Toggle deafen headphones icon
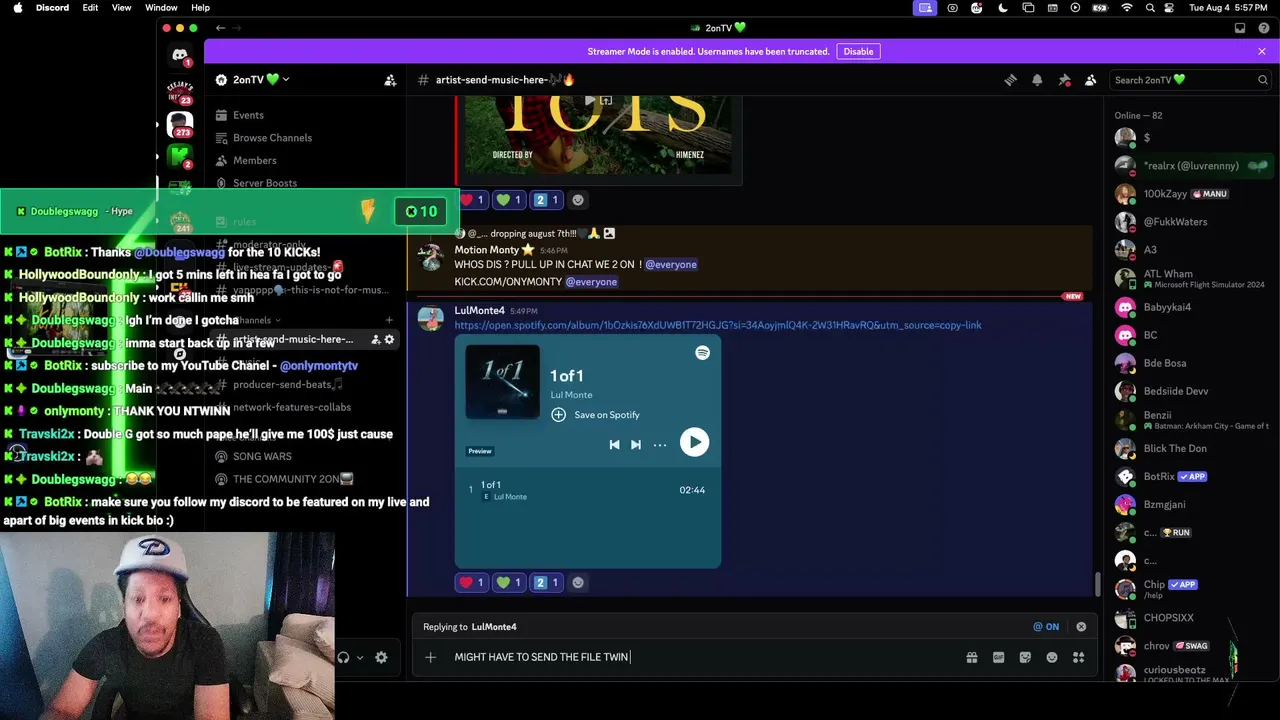This screenshot has width=1280, height=720. (343, 657)
